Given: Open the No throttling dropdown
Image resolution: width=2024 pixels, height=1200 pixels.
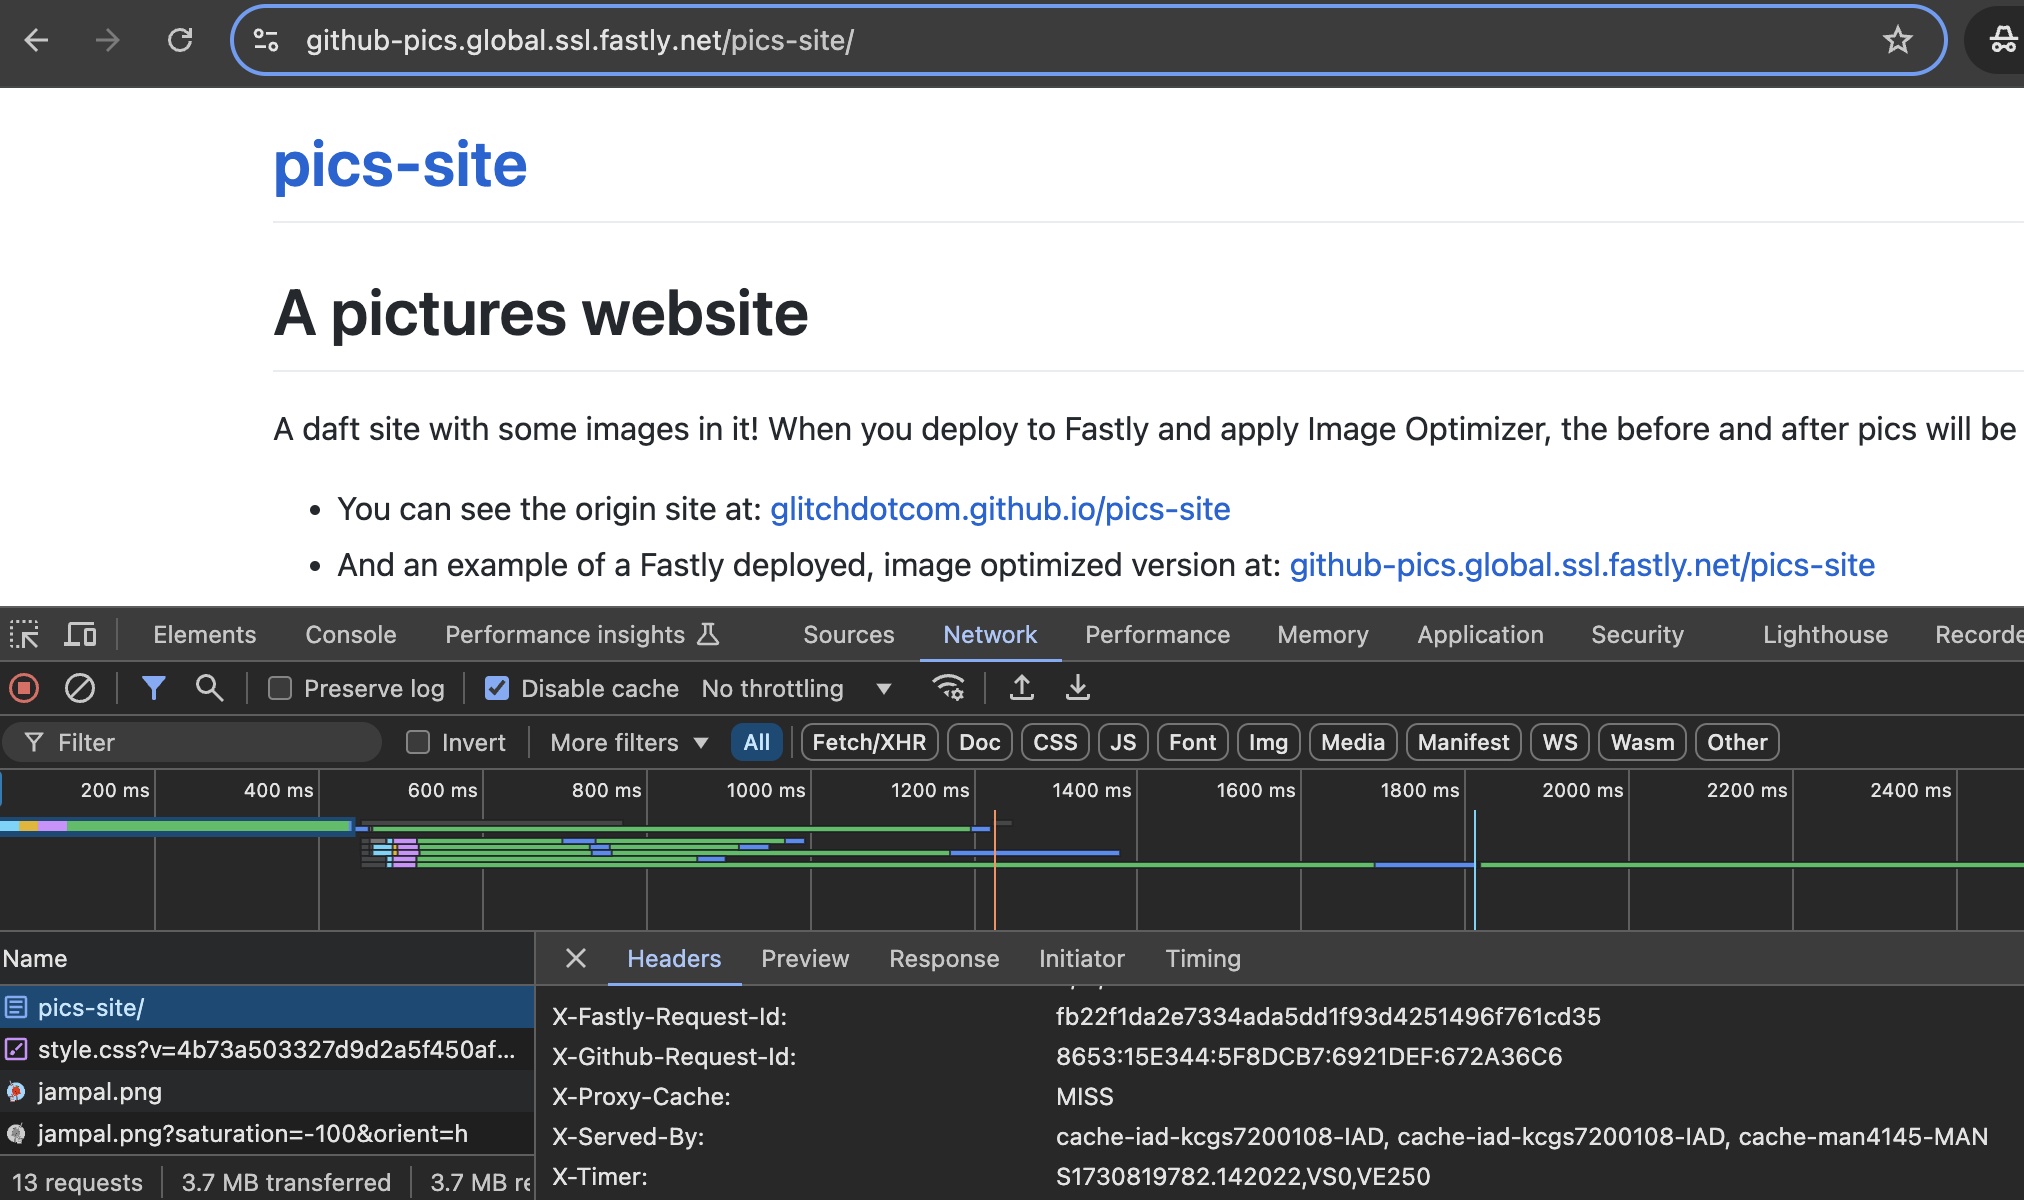Looking at the screenshot, I should [796, 688].
